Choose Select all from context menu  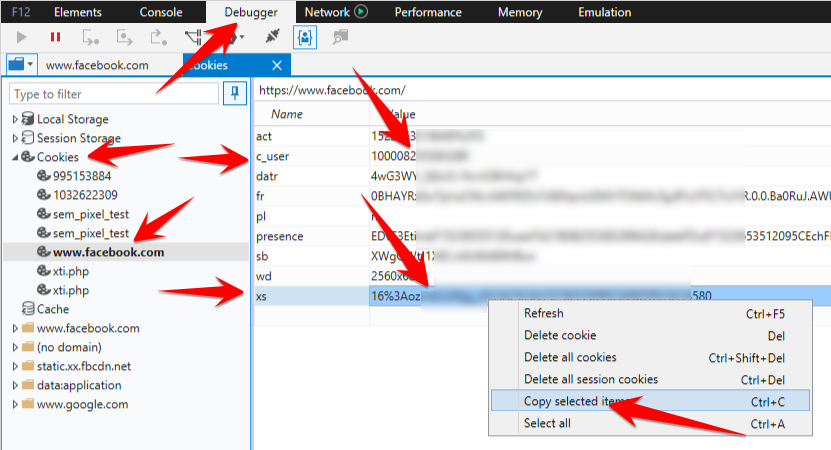pyautogui.click(x=651, y=423)
